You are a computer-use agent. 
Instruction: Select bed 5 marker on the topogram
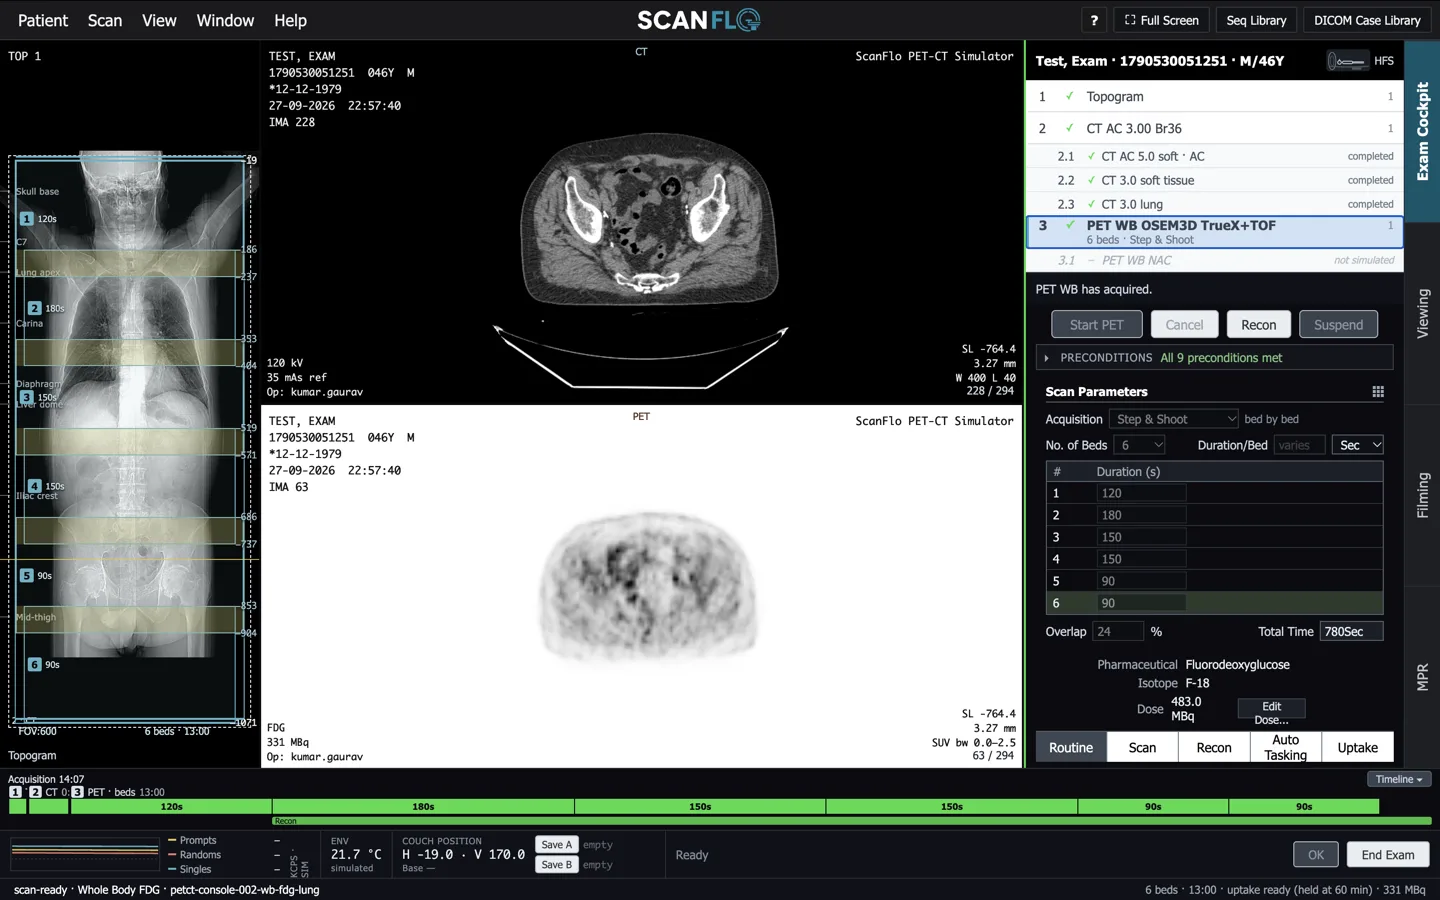click(27, 575)
